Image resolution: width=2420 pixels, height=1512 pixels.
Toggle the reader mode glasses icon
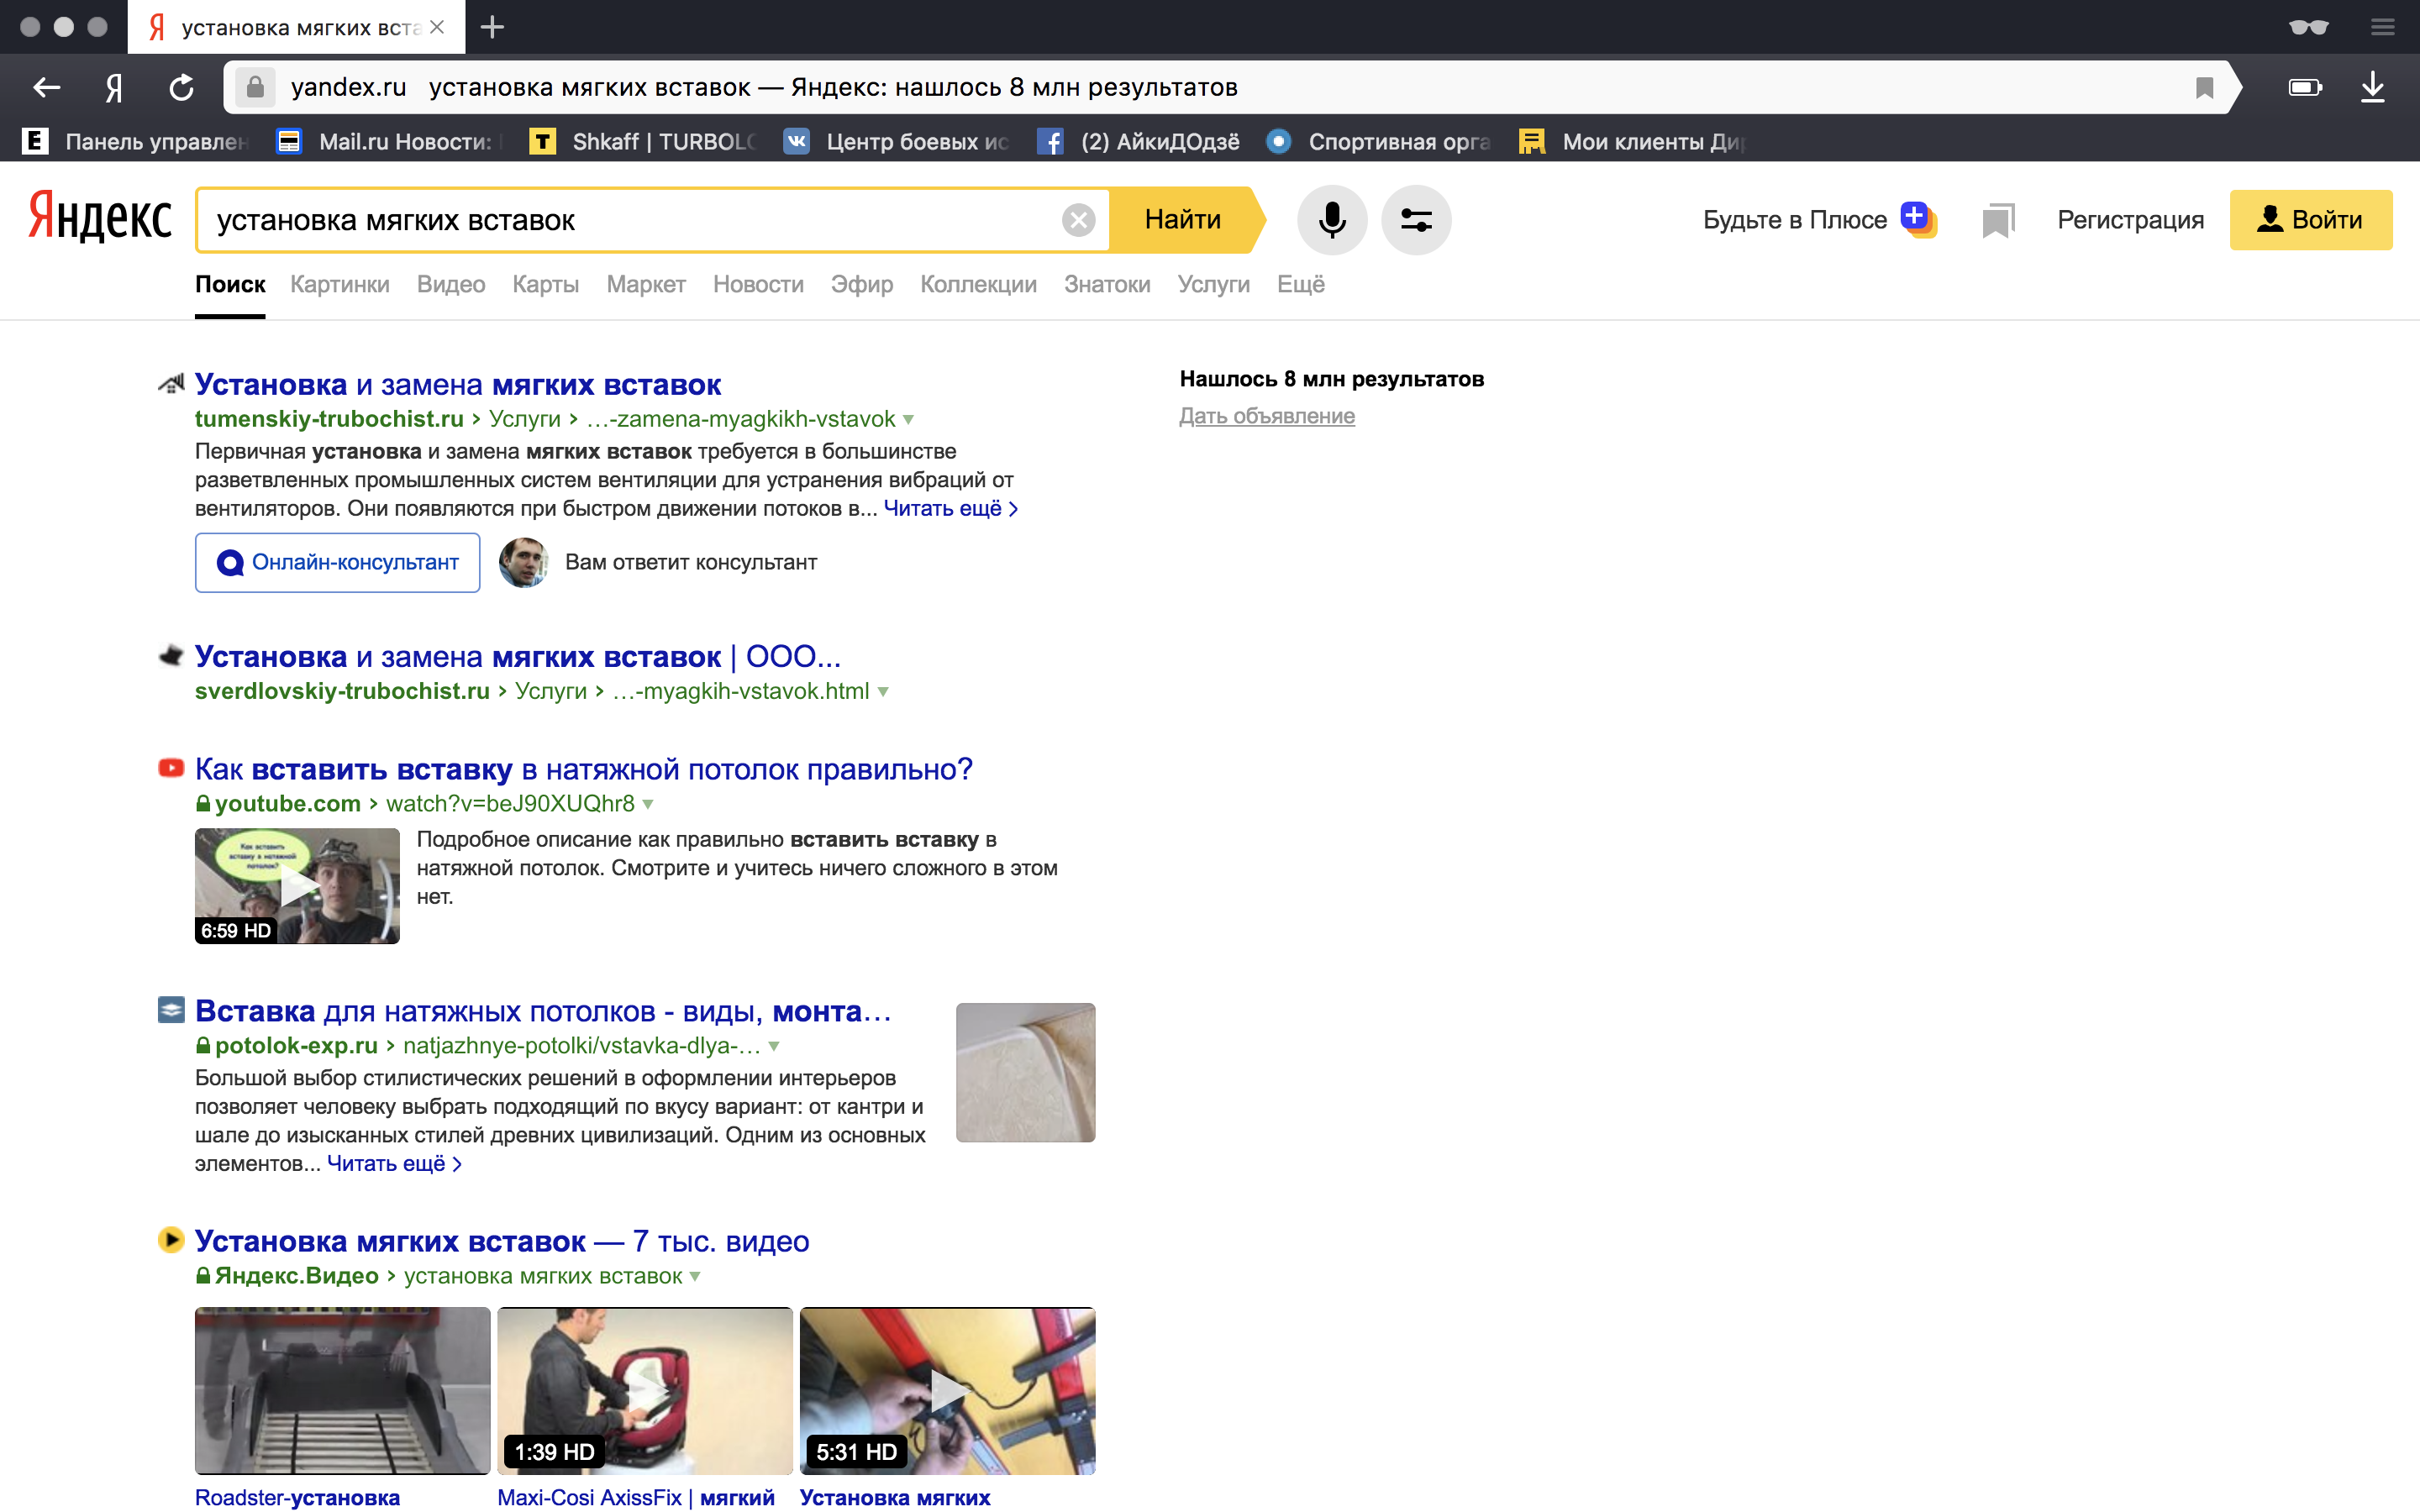point(2308,27)
